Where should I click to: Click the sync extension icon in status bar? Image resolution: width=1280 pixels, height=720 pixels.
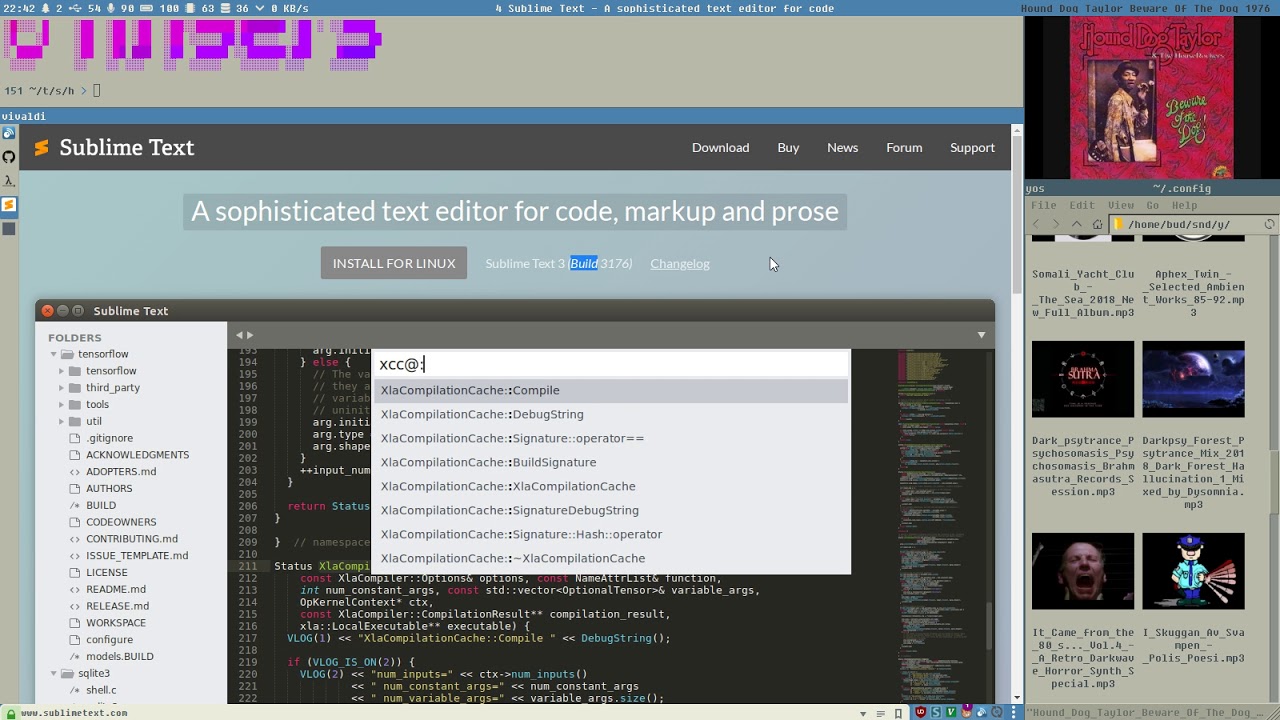click(x=997, y=712)
